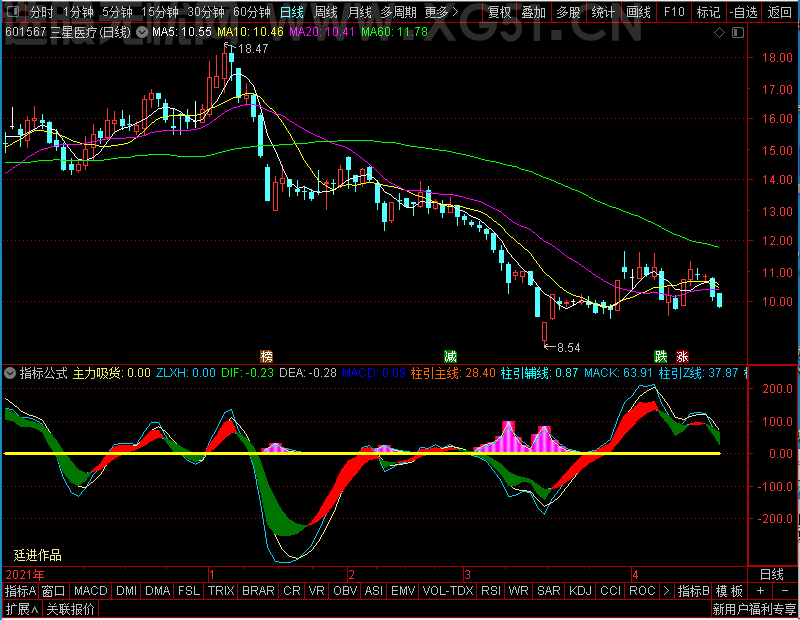800x620 pixels.
Task: Select the WR indicator tab
Action: coord(518,591)
